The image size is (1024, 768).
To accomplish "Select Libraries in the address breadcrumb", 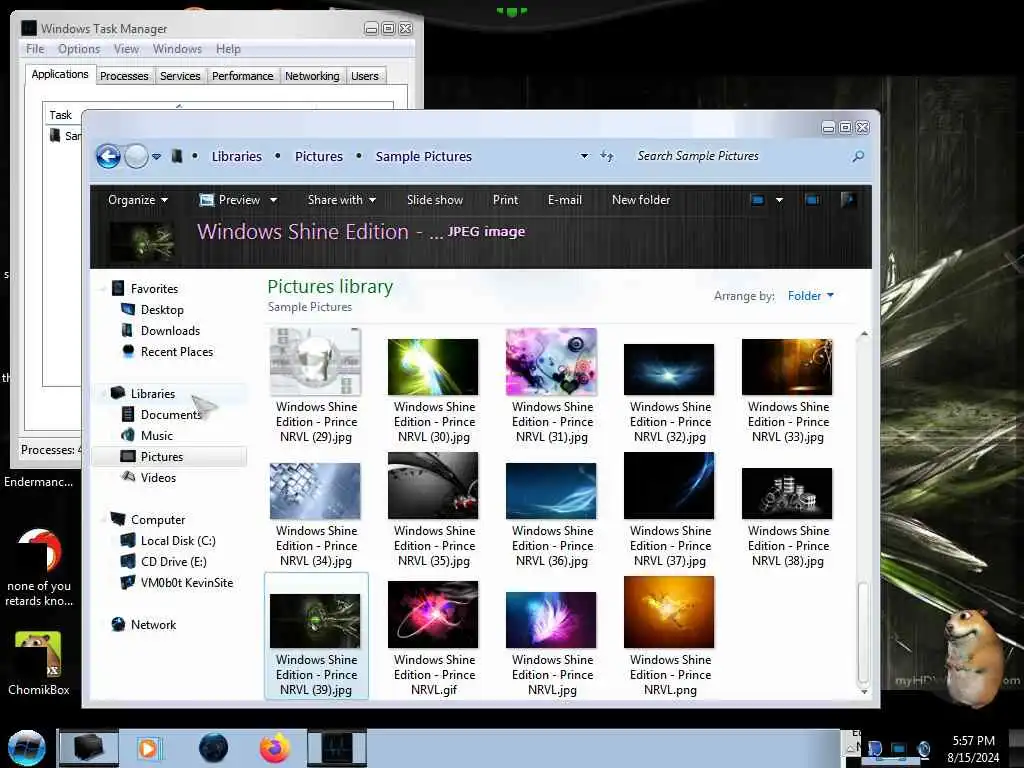I will (x=236, y=157).
